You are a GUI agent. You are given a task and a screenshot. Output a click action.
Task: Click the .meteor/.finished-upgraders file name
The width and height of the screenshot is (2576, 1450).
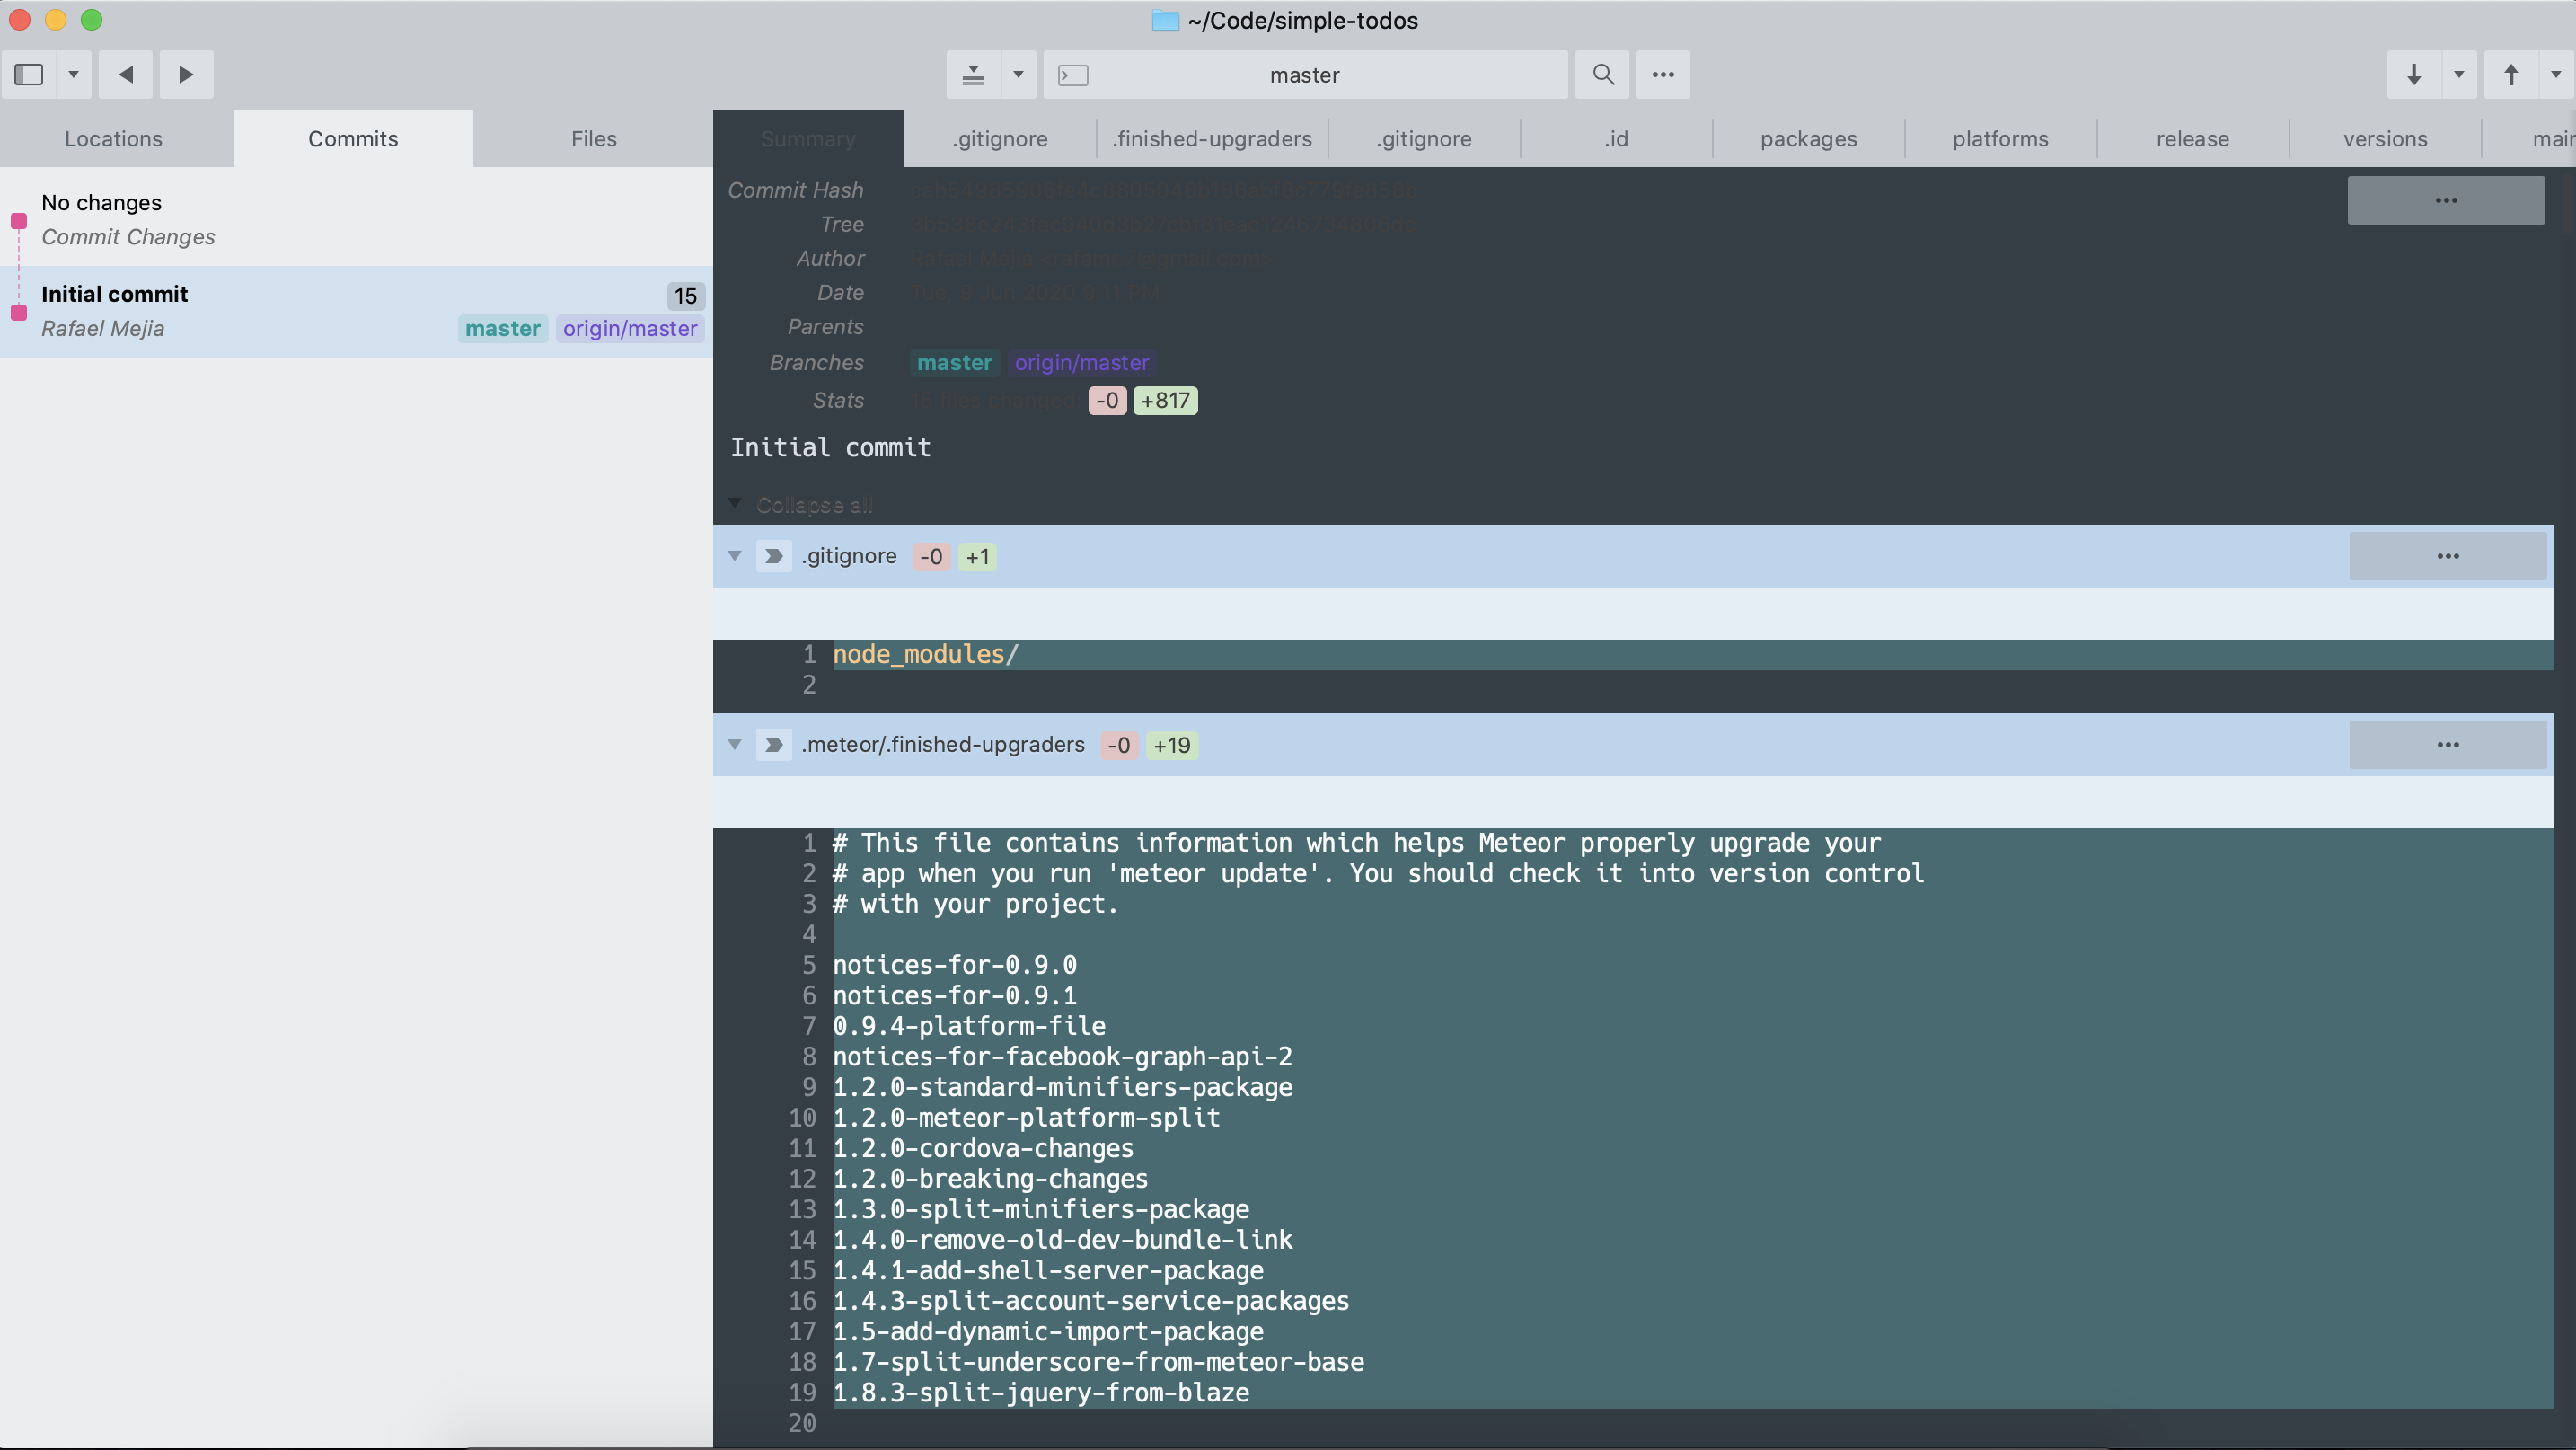(x=943, y=745)
